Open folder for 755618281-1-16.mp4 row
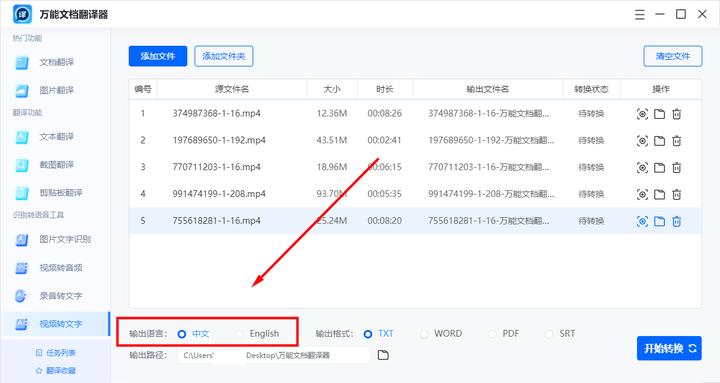This screenshot has height=383, width=720. click(x=659, y=221)
